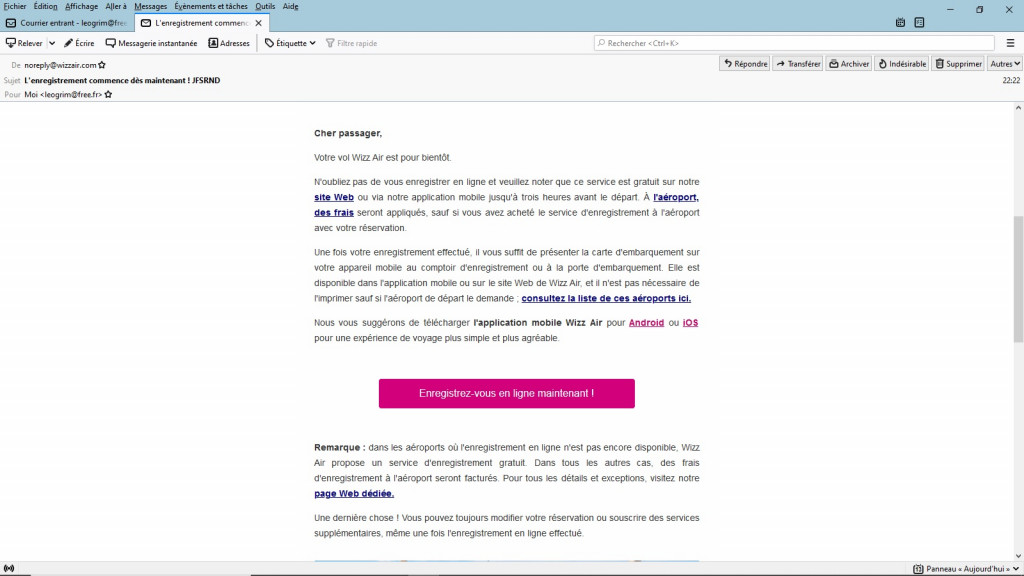Viewport: 1024px width, 576px height.
Task: Open the Affichage menu
Action: point(82,7)
